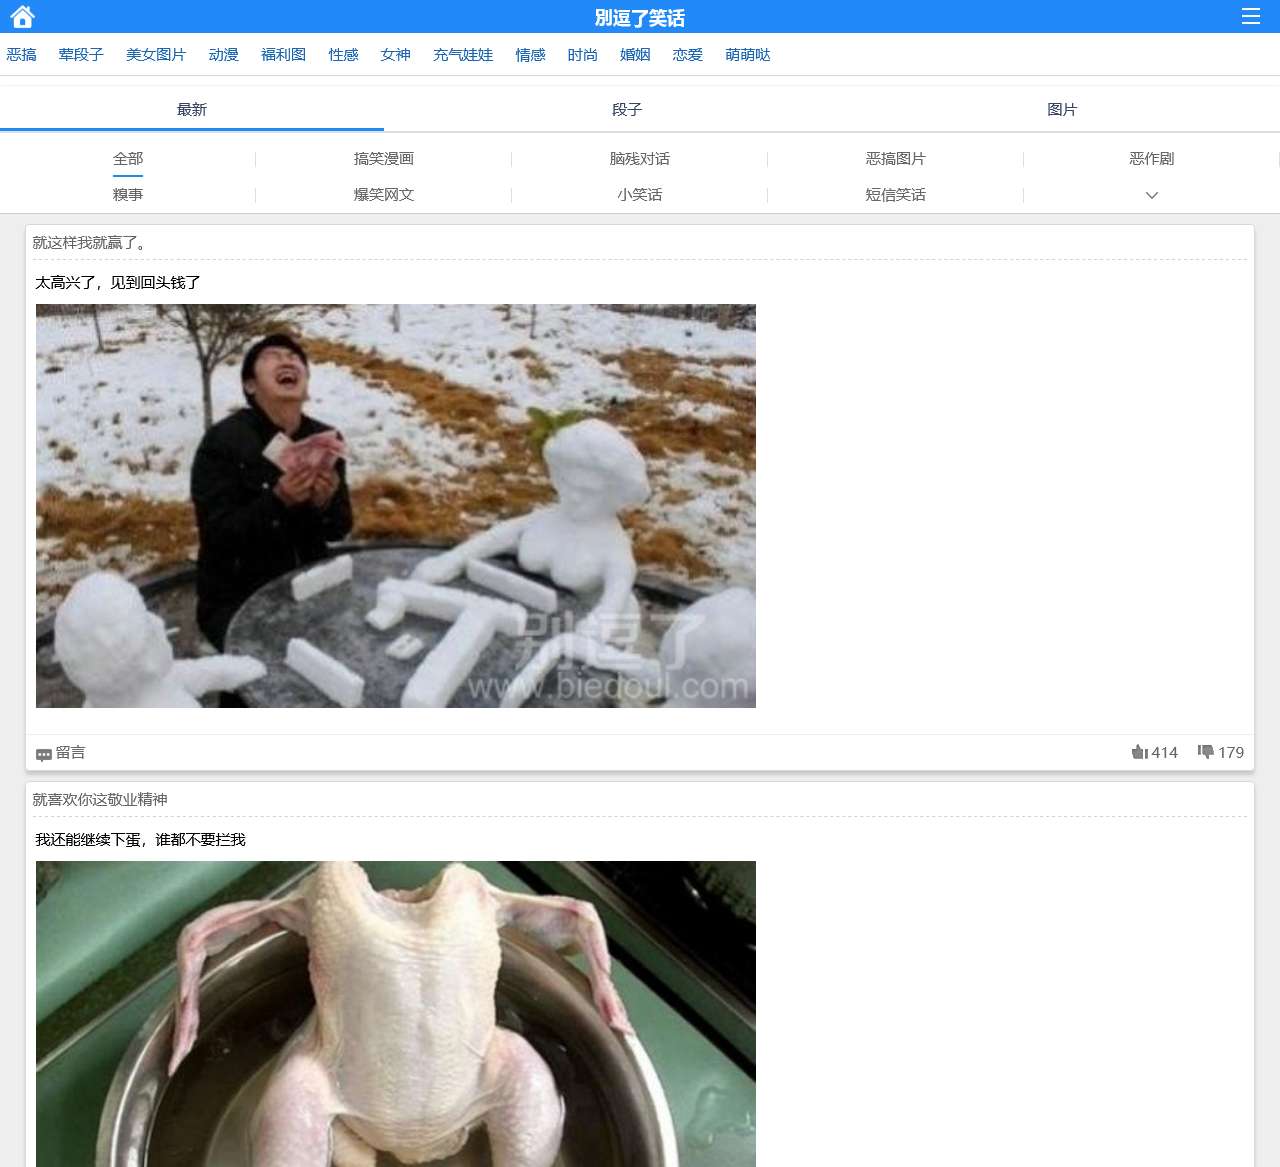The width and height of the screenshot is (1280, 1167).
Task: Click the 别逗了笑话 site title
Action: (x=640, y=18)
